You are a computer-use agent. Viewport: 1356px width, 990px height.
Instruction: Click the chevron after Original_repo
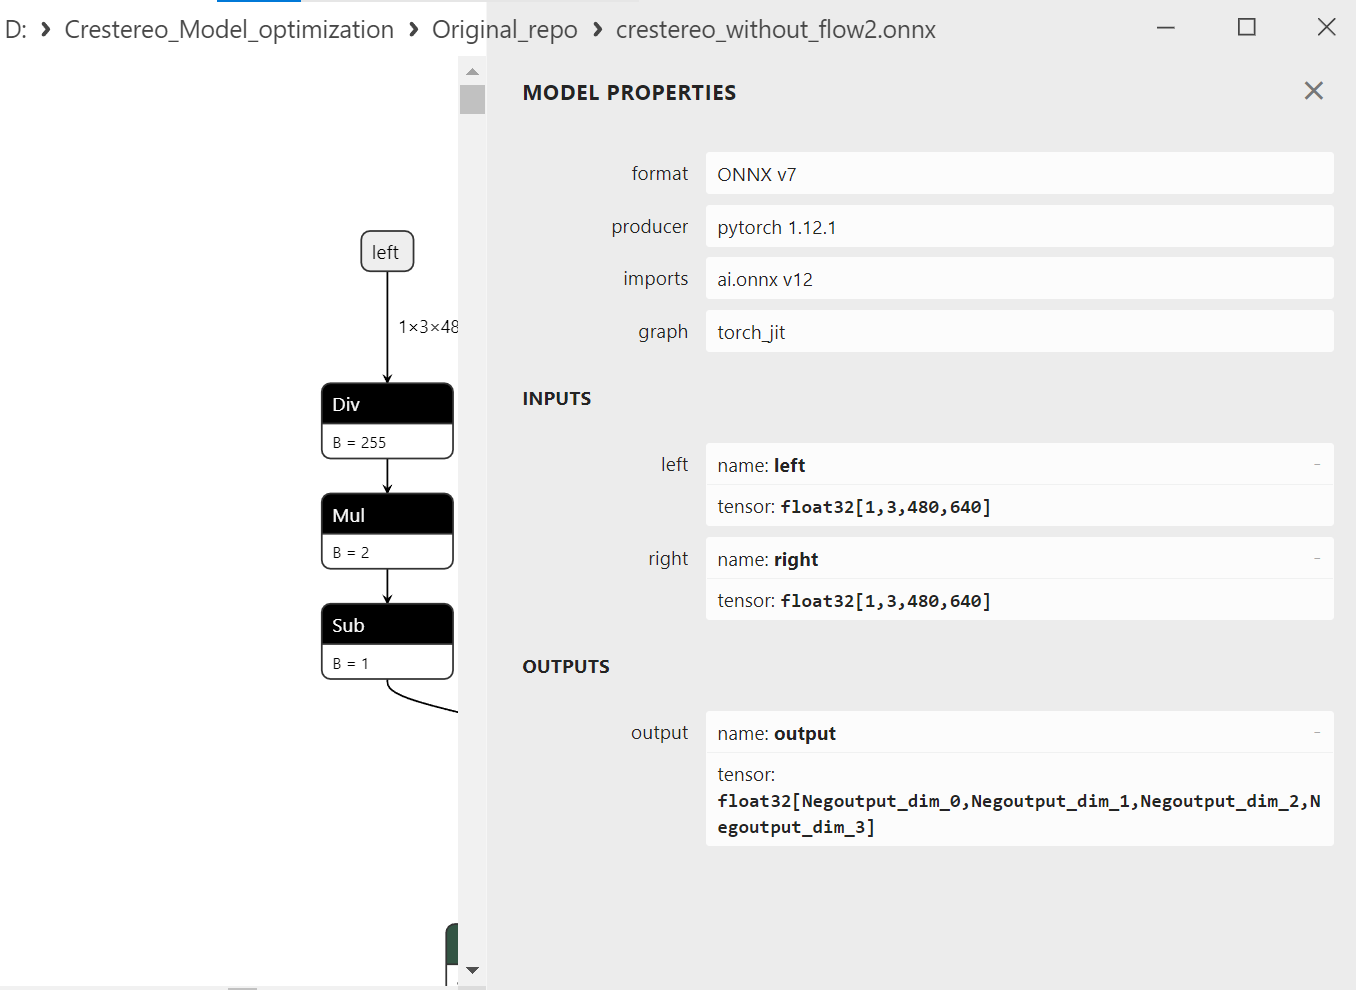tap(597, 29)
